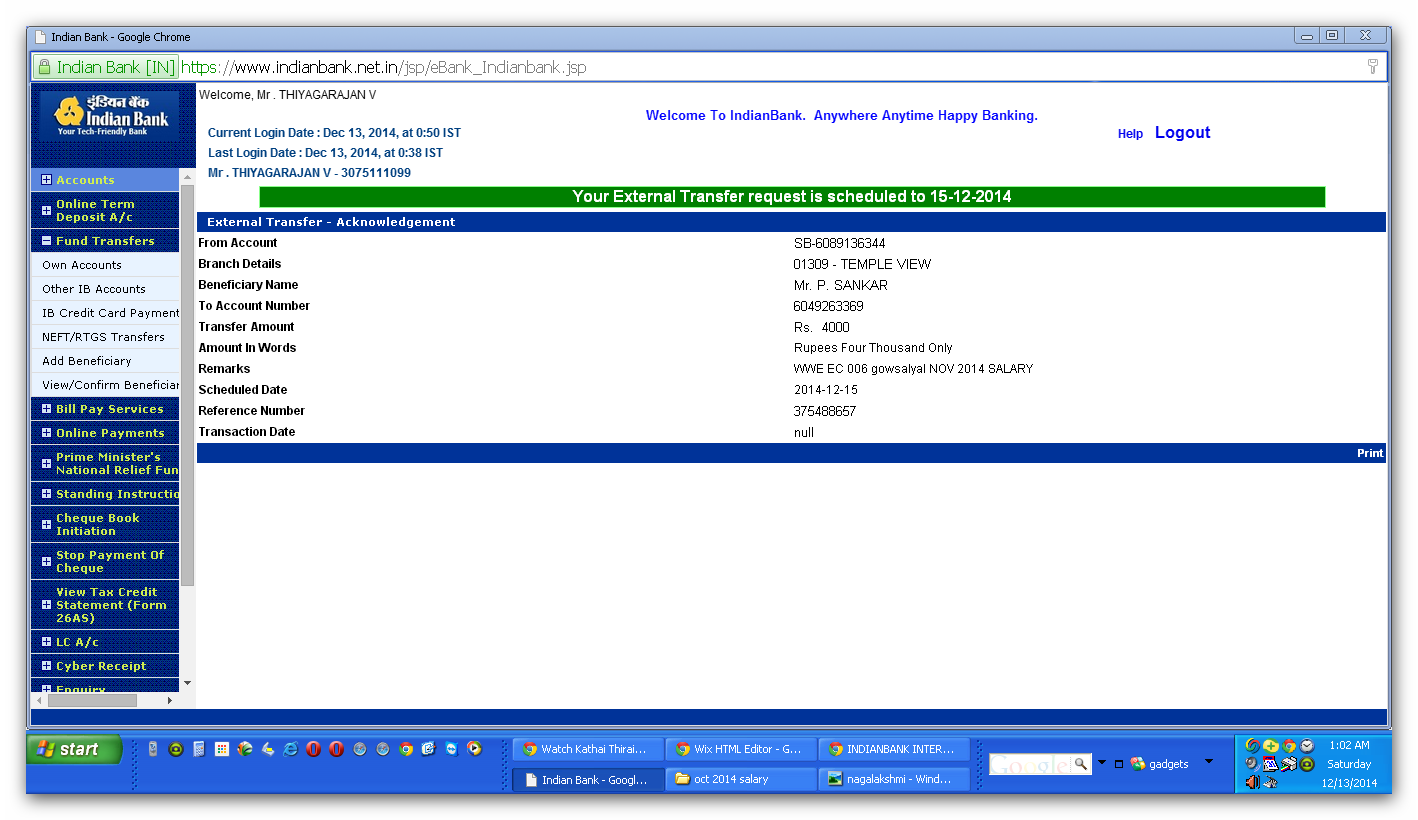This screenshot has width=1418, height=820.
Task: Click the taskbar clock showing 1:02 AM
Action: 1349,745
